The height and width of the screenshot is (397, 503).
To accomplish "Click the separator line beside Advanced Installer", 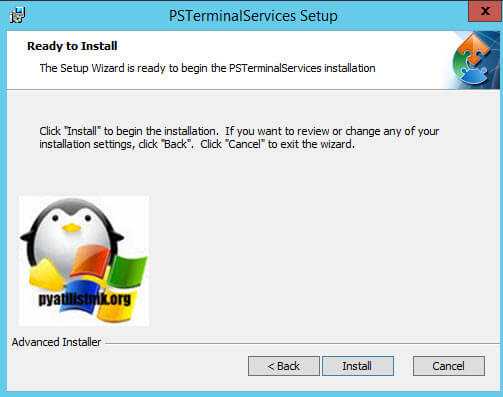I will (x=302, y=343).
